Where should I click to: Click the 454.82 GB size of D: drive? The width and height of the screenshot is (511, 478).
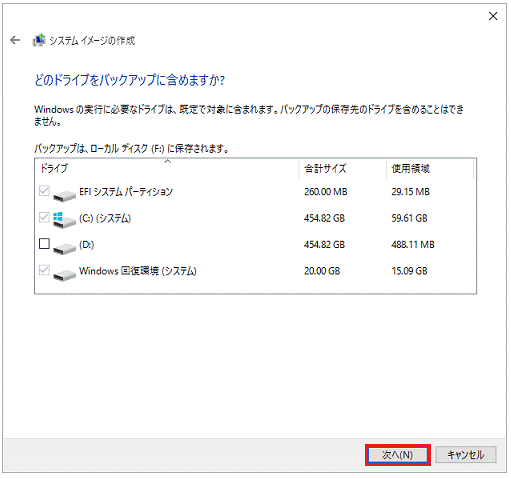pos(324,245)
